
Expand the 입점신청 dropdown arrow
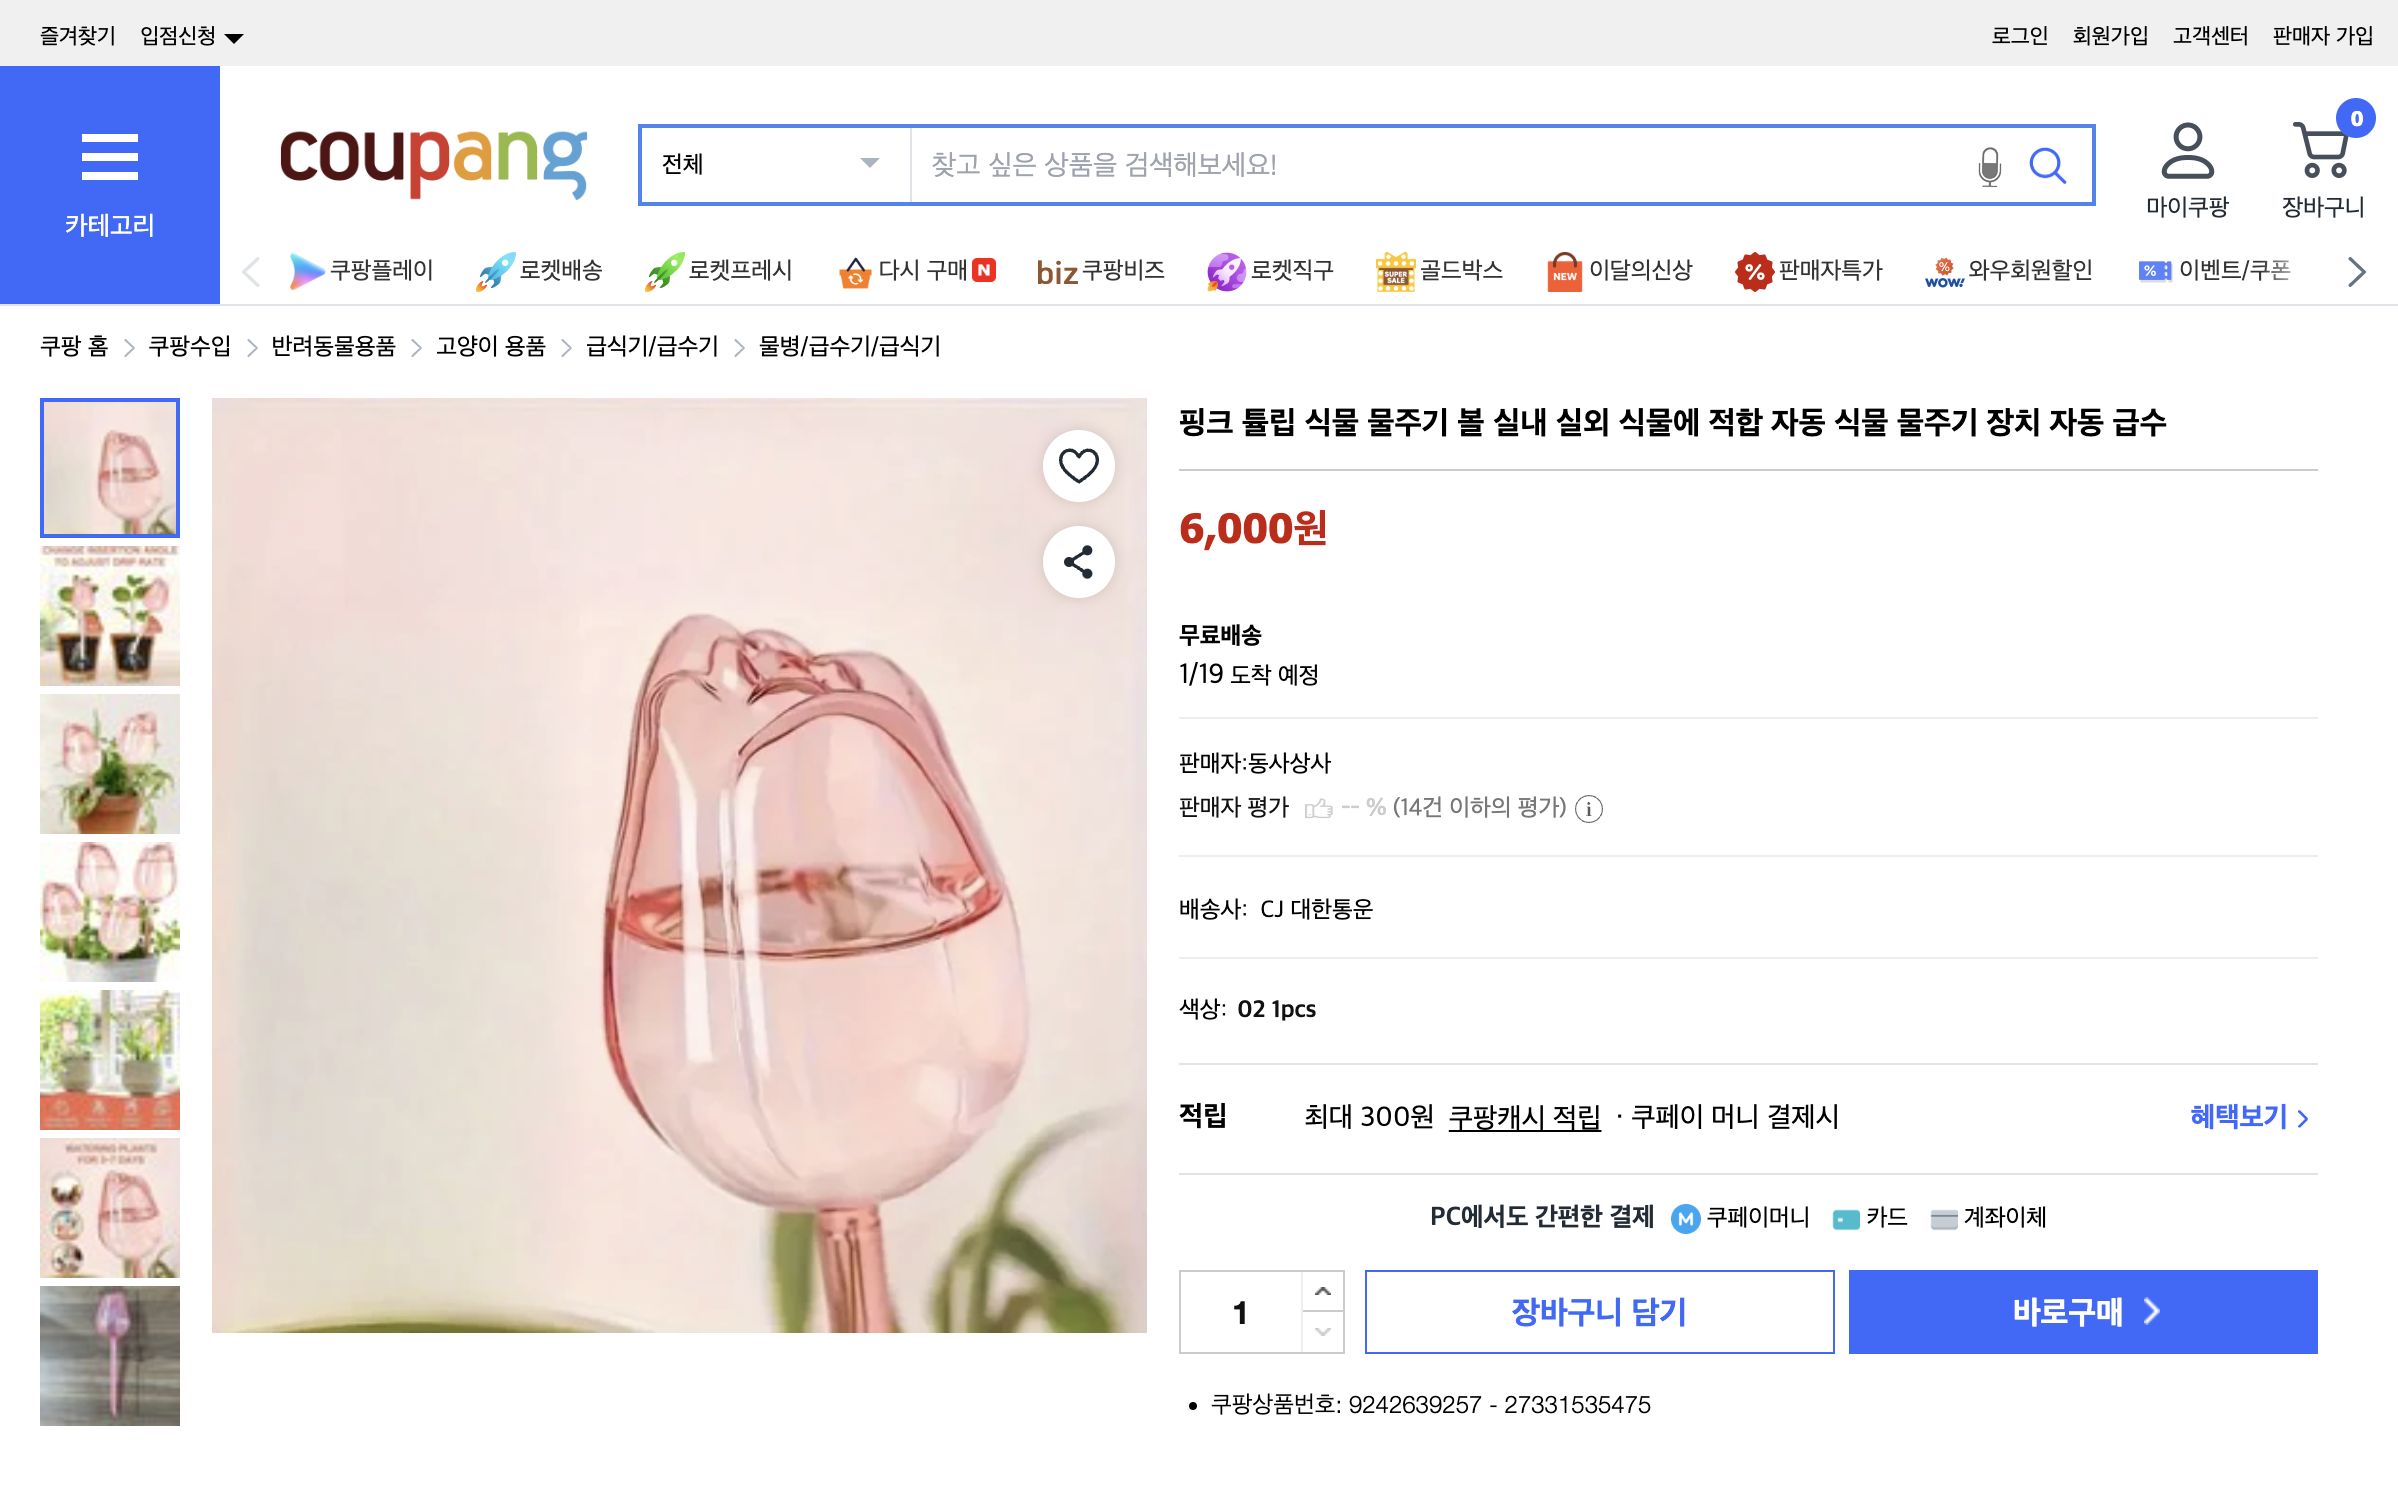pos(233,35)
